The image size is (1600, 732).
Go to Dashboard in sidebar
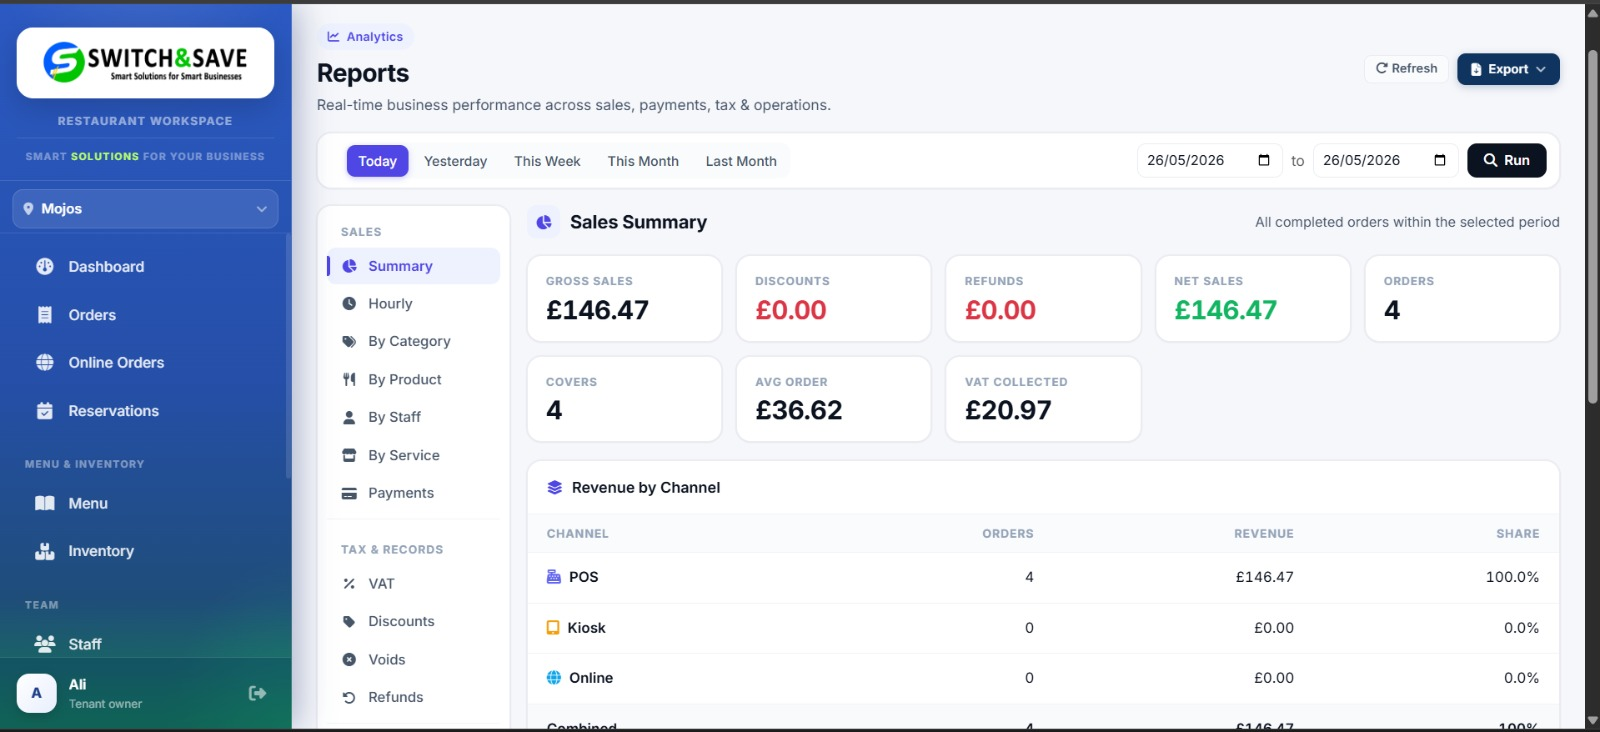coord(145,266)
